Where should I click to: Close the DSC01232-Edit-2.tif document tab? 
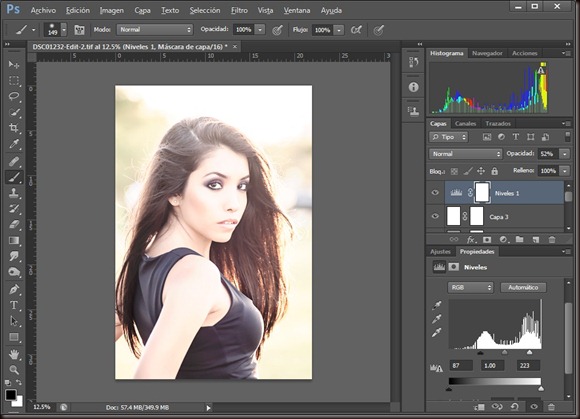pos(235,47)
